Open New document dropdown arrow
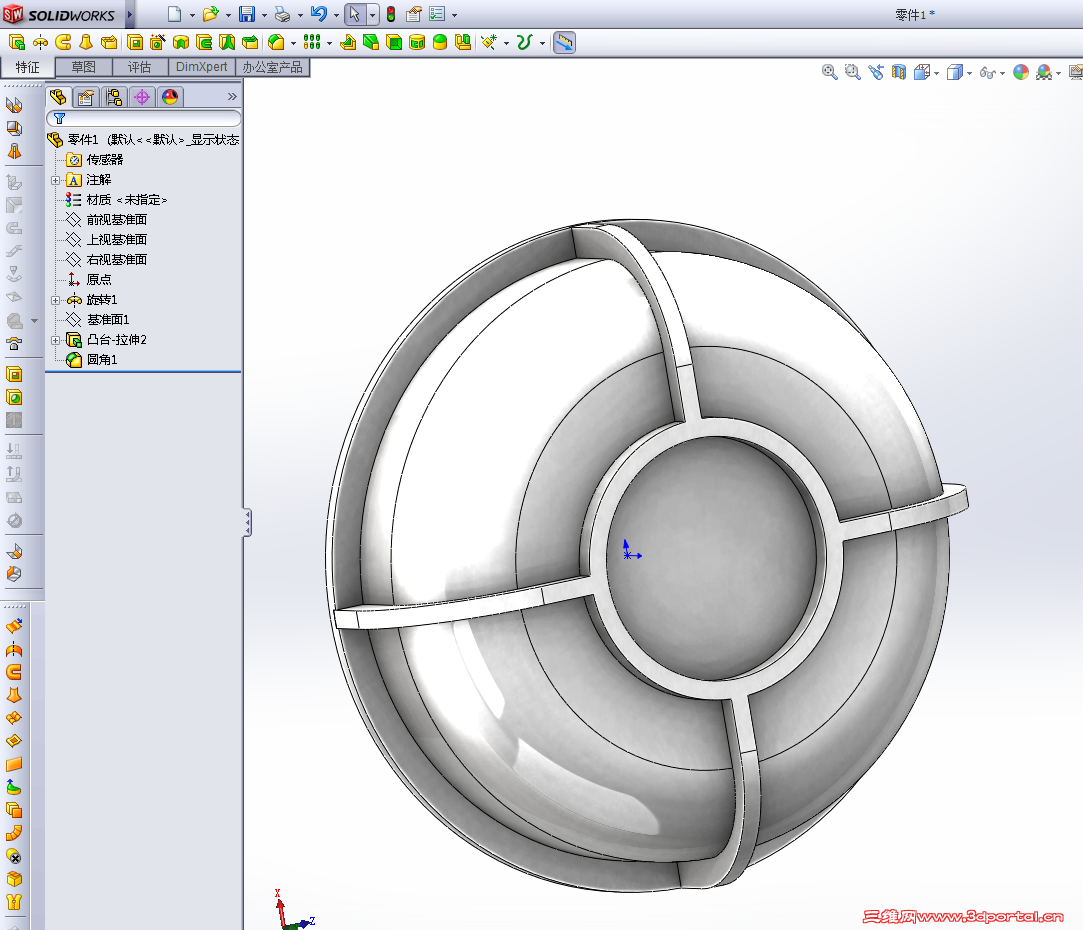 coord(192,15)
